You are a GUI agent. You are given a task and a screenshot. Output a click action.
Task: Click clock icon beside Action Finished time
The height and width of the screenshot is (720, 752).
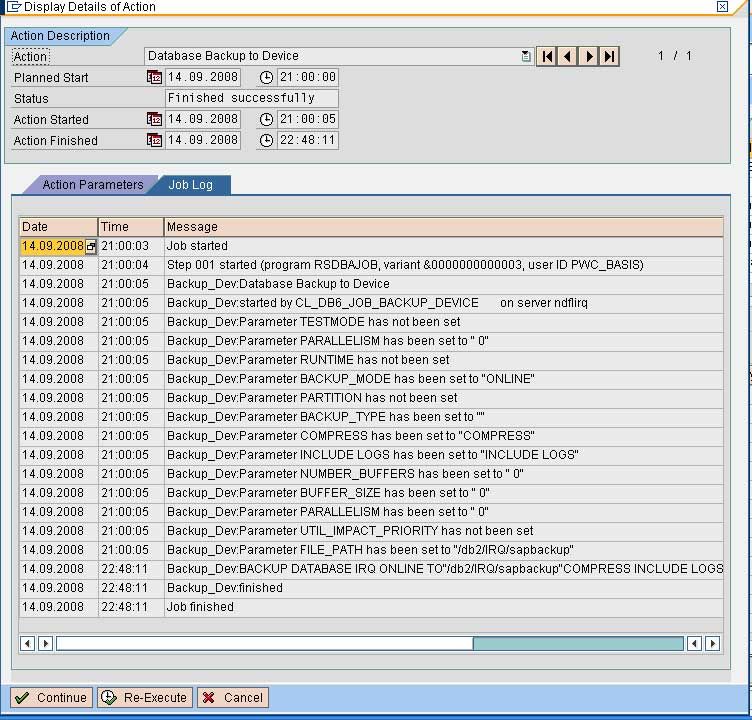coord(266,141)
